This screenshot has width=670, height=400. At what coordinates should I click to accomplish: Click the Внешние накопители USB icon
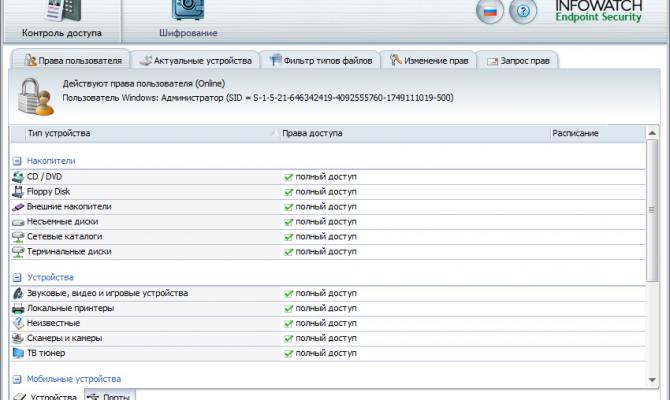(x=18, y=207)
